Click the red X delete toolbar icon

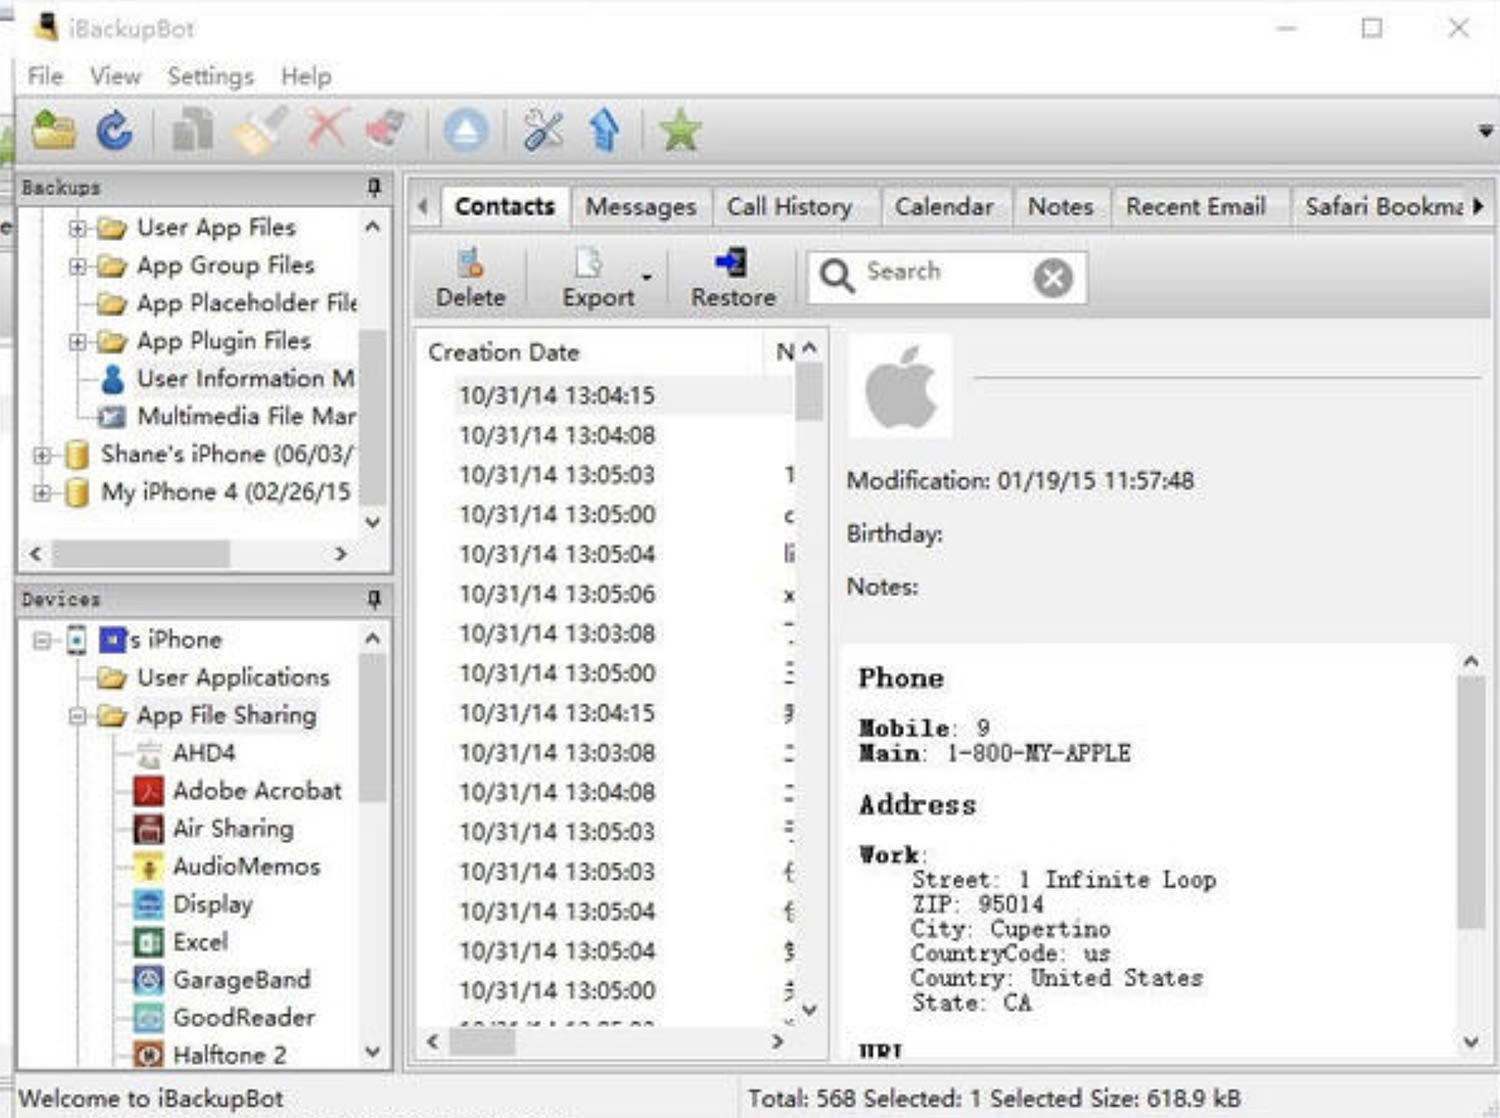tap(326, 129)
